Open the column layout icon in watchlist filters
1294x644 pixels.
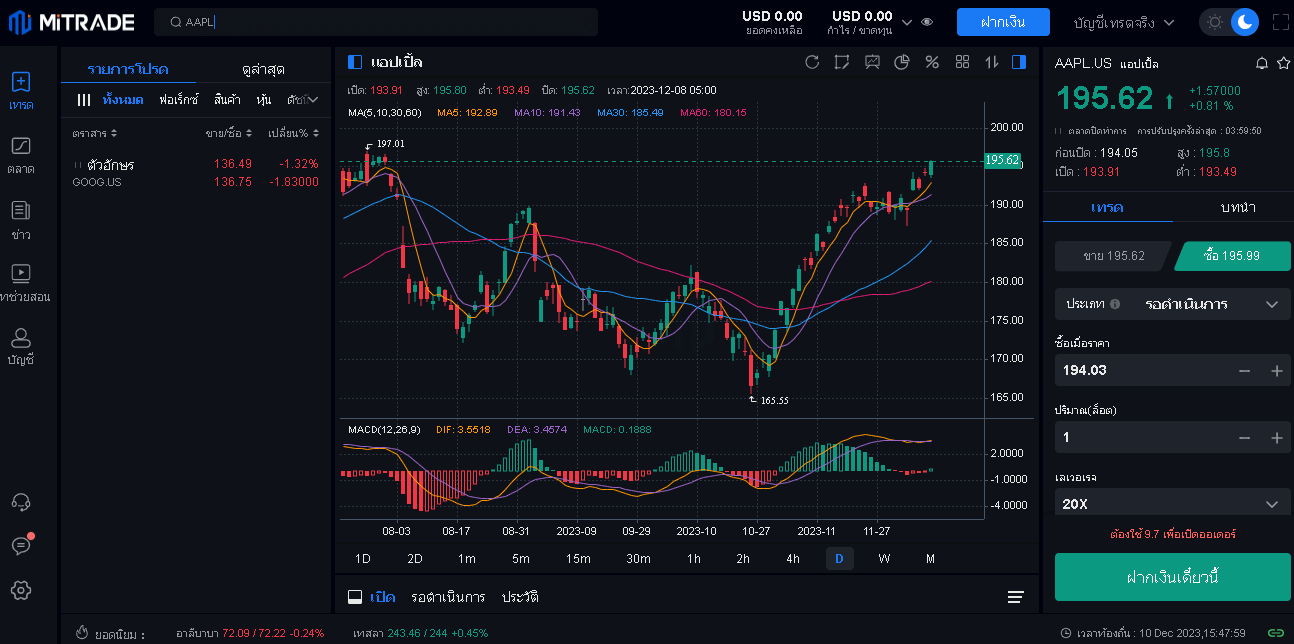tap(84, 100)
